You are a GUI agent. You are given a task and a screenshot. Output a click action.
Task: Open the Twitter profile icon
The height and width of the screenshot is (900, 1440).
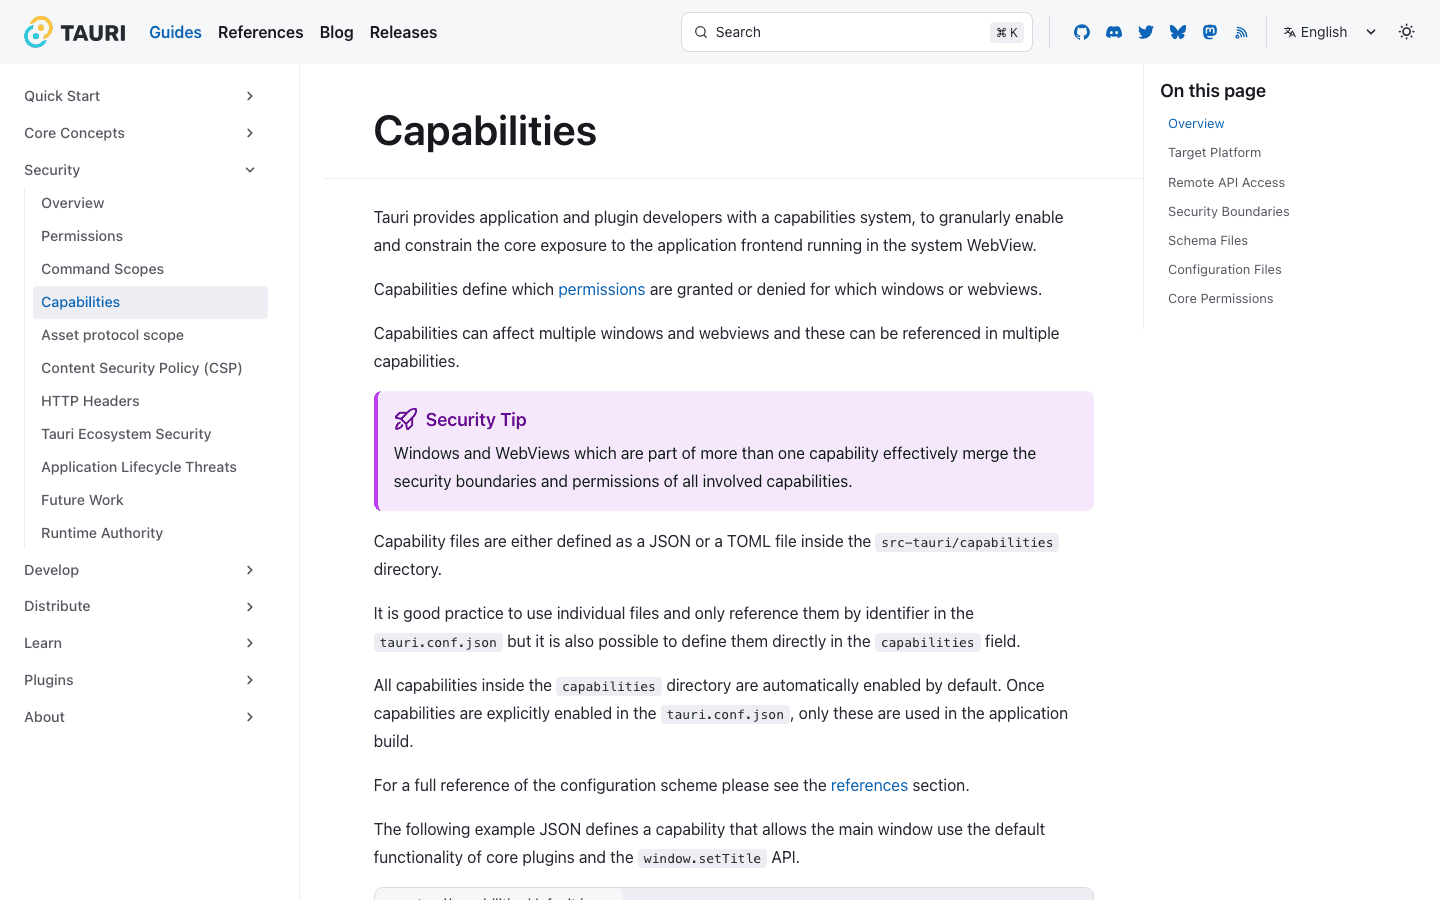point(1146,32)
